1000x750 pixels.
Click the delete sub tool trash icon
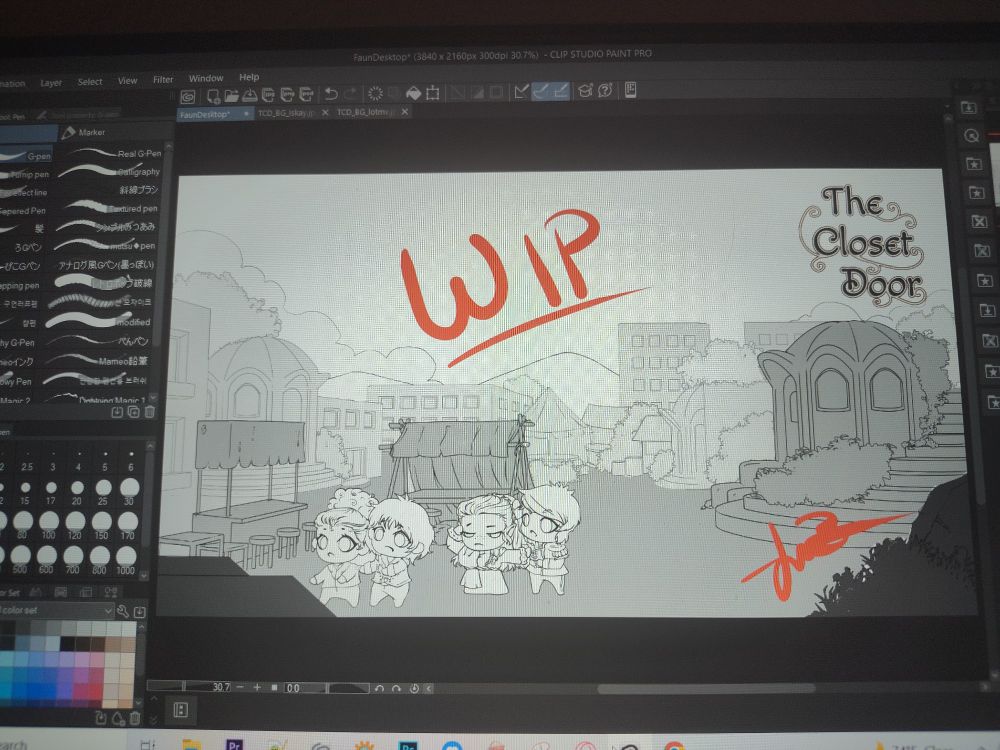click(x=149, y=412)
